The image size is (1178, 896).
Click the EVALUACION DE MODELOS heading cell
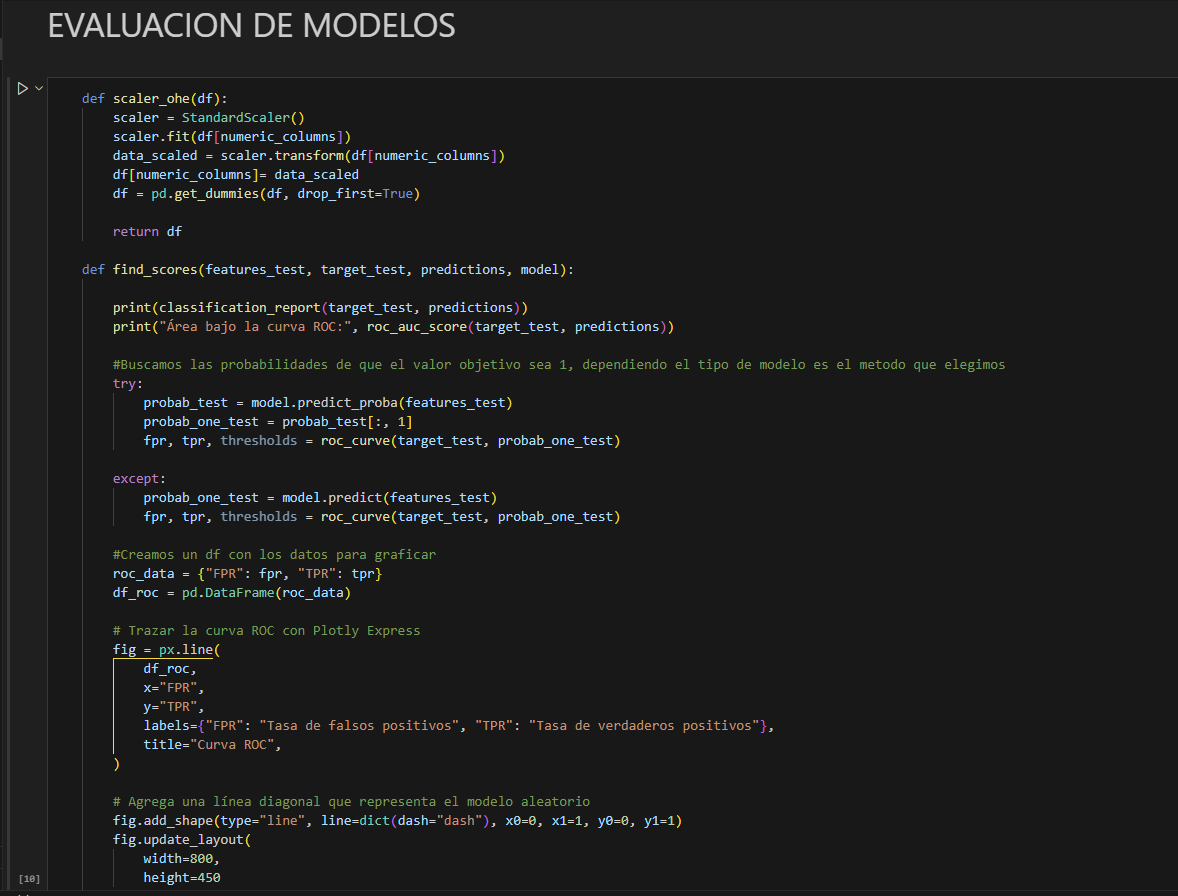(x=251, y=27)
